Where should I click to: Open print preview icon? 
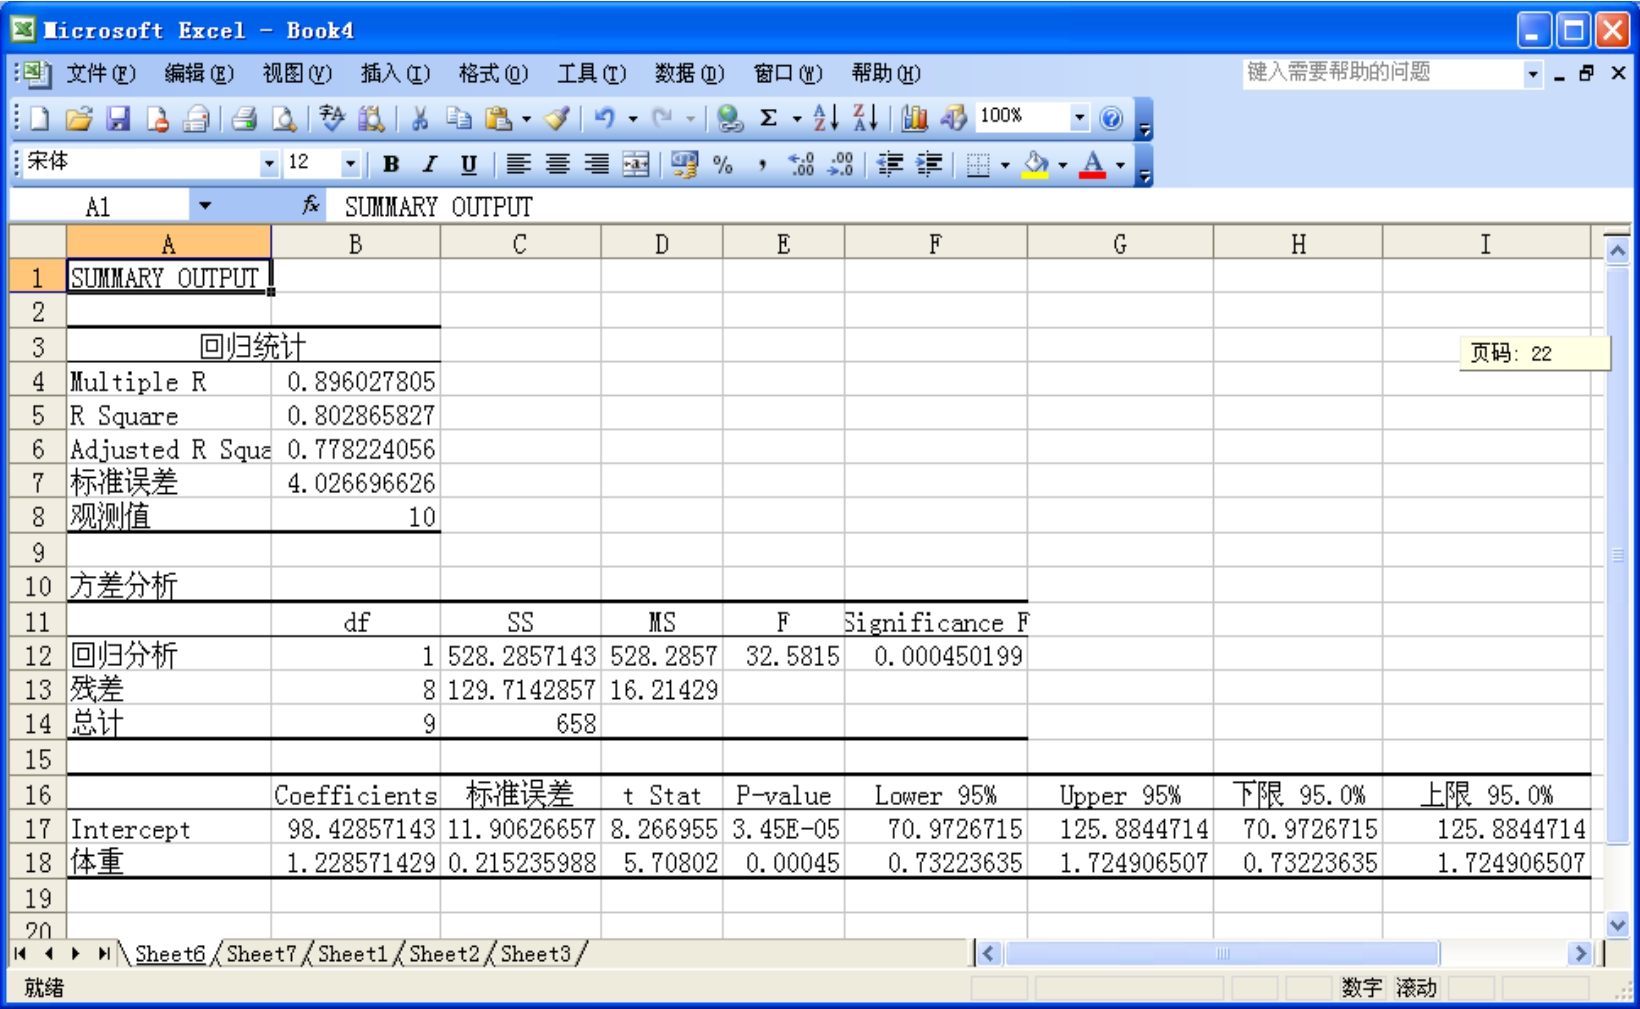(284, 119)
